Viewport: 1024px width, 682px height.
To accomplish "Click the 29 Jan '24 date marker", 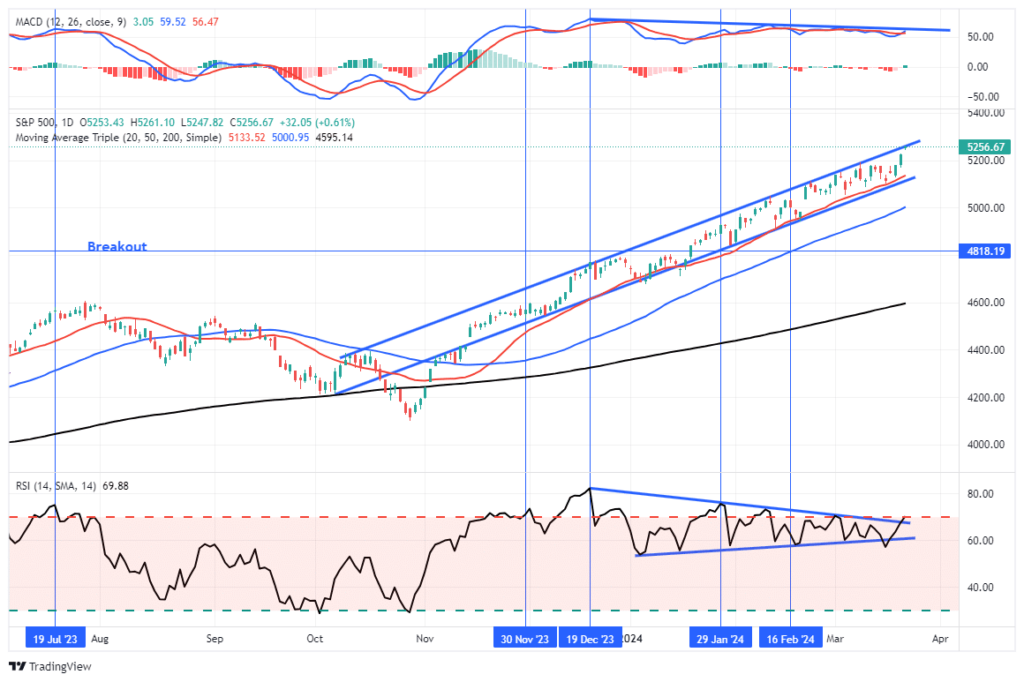I will 719,637.
